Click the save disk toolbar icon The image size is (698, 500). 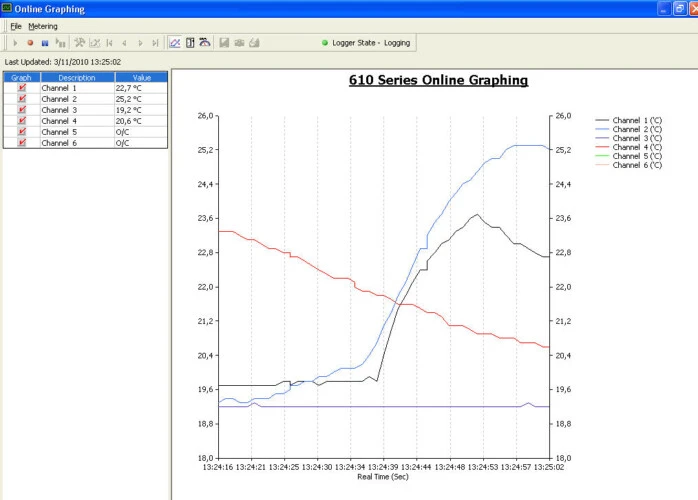[225, 43]
